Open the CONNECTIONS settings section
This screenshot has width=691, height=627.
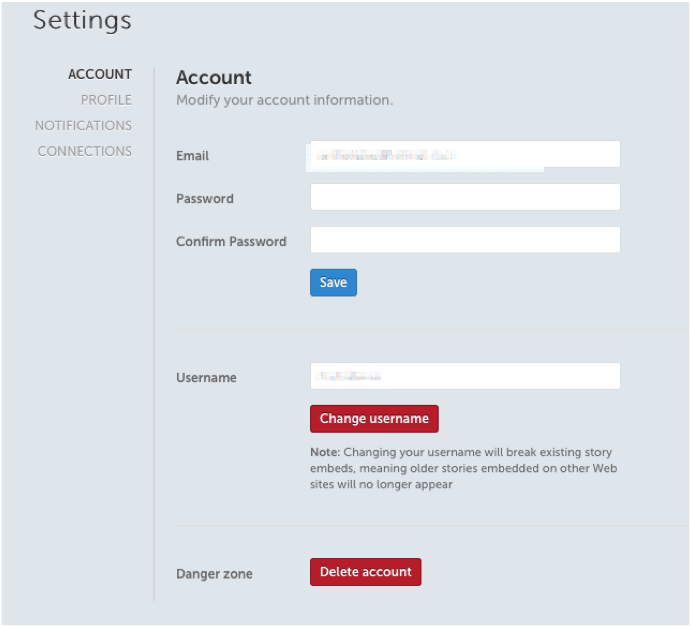pyautogui.click(x=85, y=152)
